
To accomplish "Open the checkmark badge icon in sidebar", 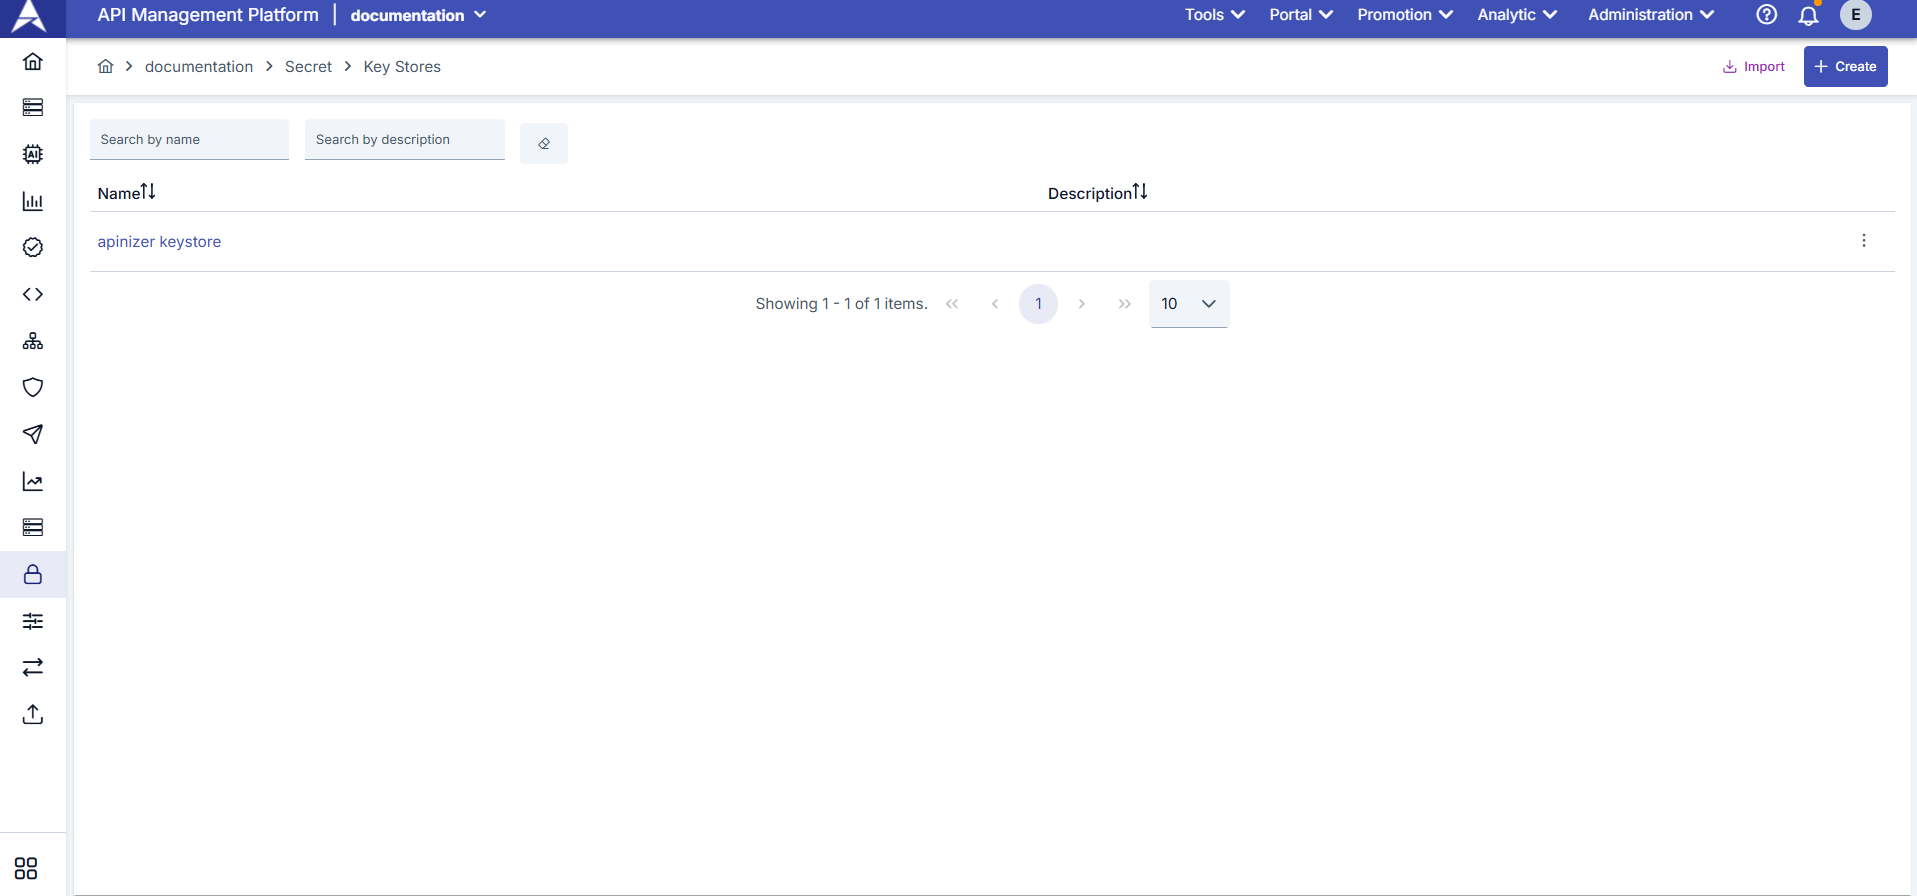I will [x=33, y=247].
